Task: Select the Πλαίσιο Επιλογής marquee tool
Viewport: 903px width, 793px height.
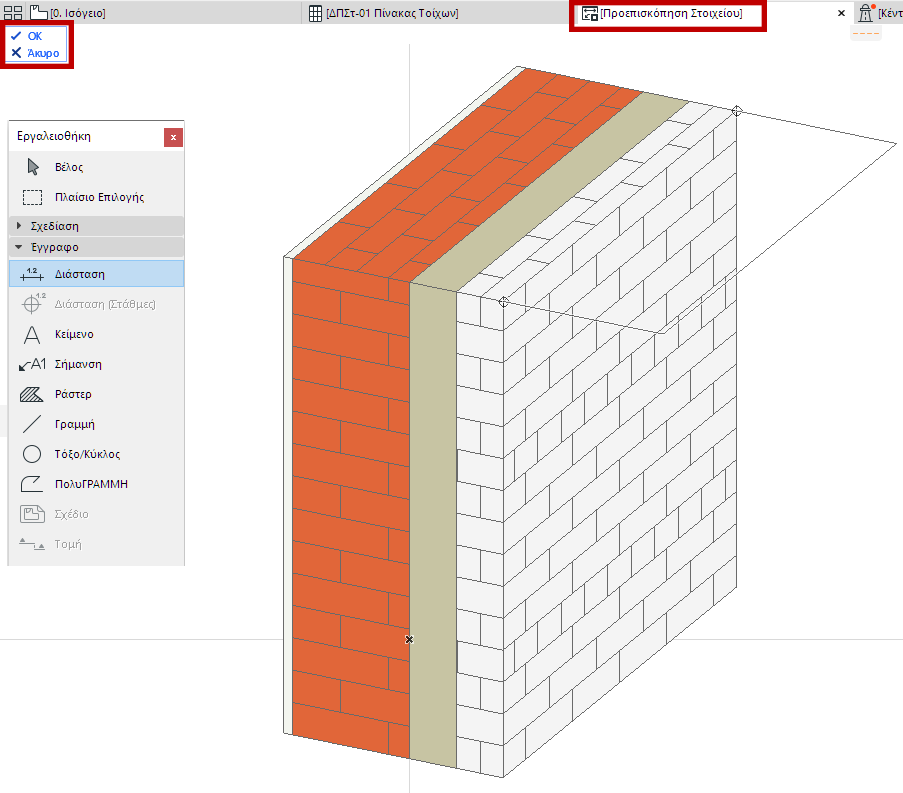Action: point(96,197)
